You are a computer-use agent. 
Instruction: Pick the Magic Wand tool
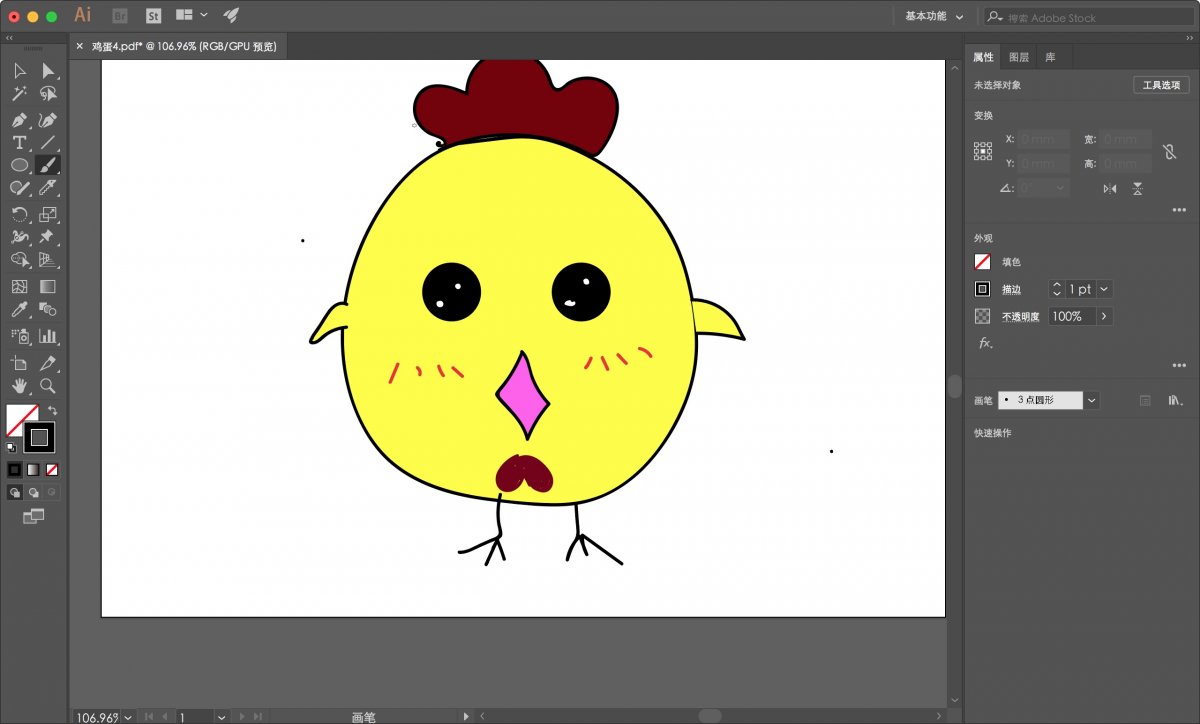tap(19, 94)
